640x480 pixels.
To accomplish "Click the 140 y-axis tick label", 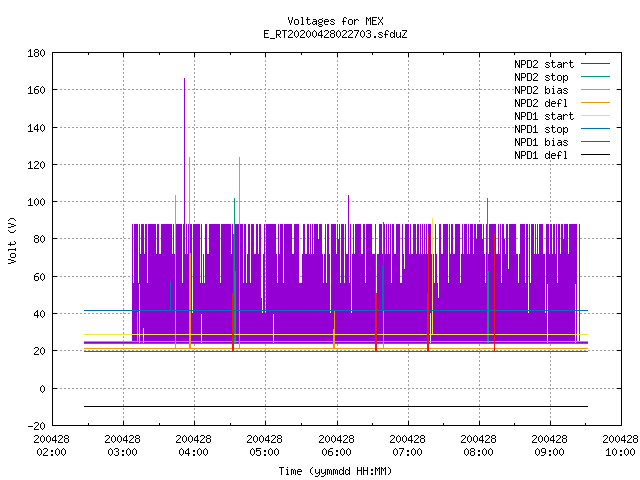I will 36,128.
